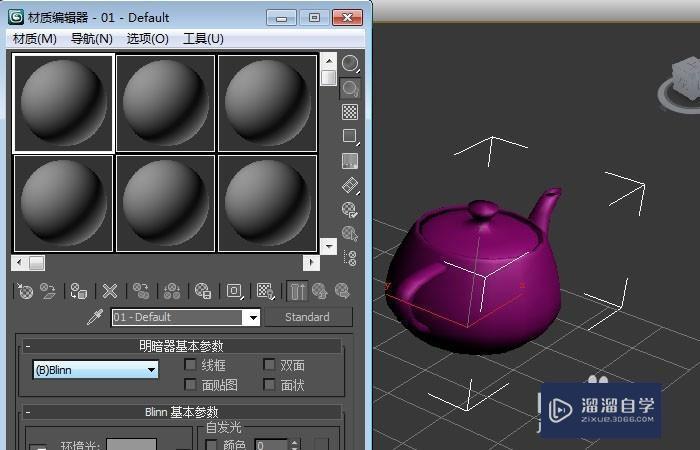Open the 导航(N) menu
The height and width of the screenshot is (450, 700).
point(92,39)
